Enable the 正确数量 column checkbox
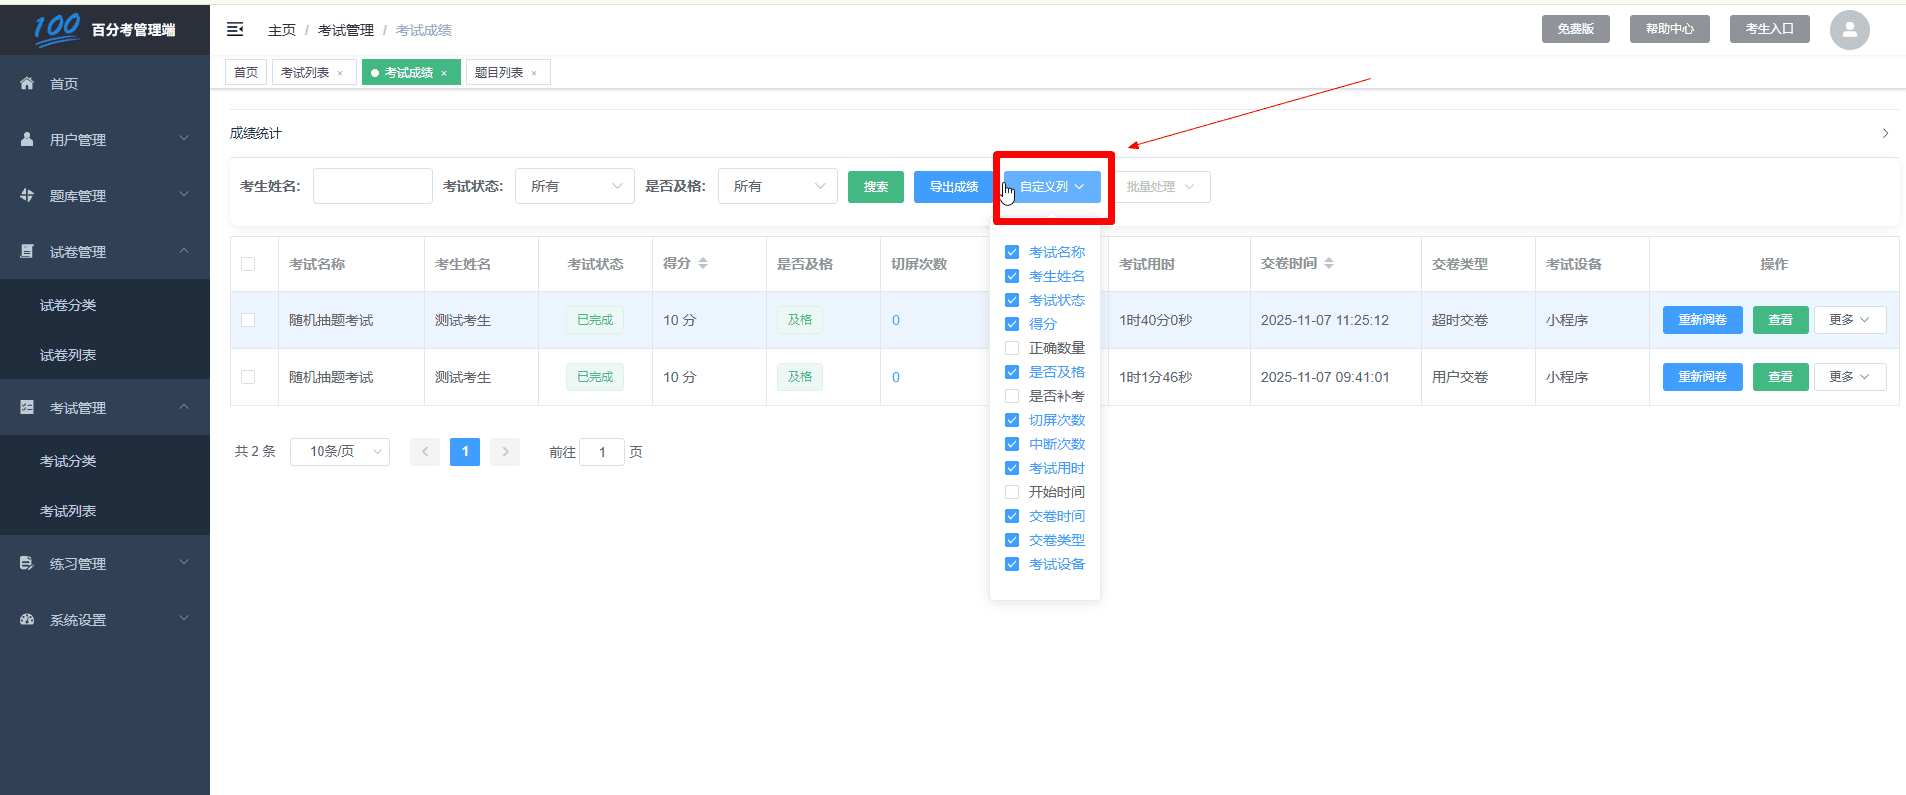This screenshot has width=1906, height=795. pyautogui.click(x=1012, y=348)
